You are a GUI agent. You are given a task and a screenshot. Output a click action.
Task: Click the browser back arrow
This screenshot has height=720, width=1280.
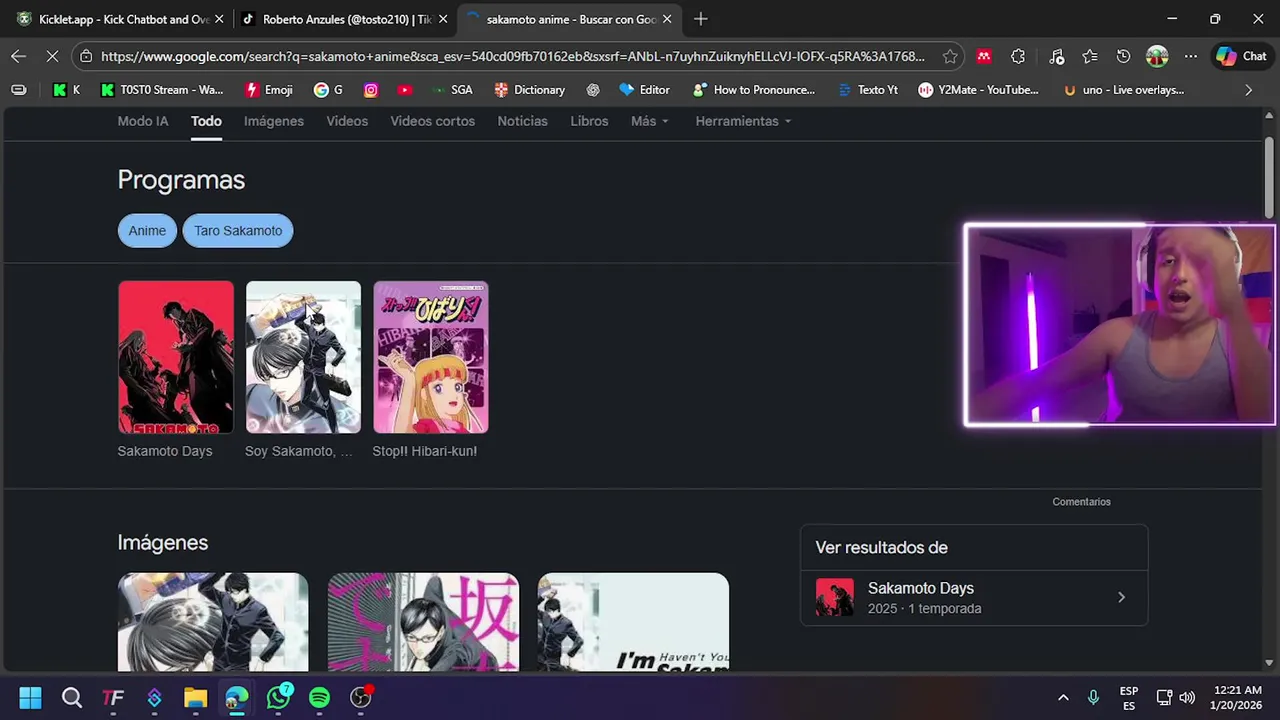(x=18, y=57)
